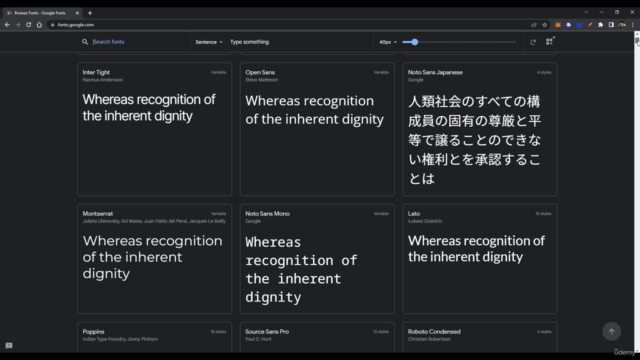Screen dimensions: 640x360
Task: Click the Steve Matteson designer name
Action: [x=262, y=80]
